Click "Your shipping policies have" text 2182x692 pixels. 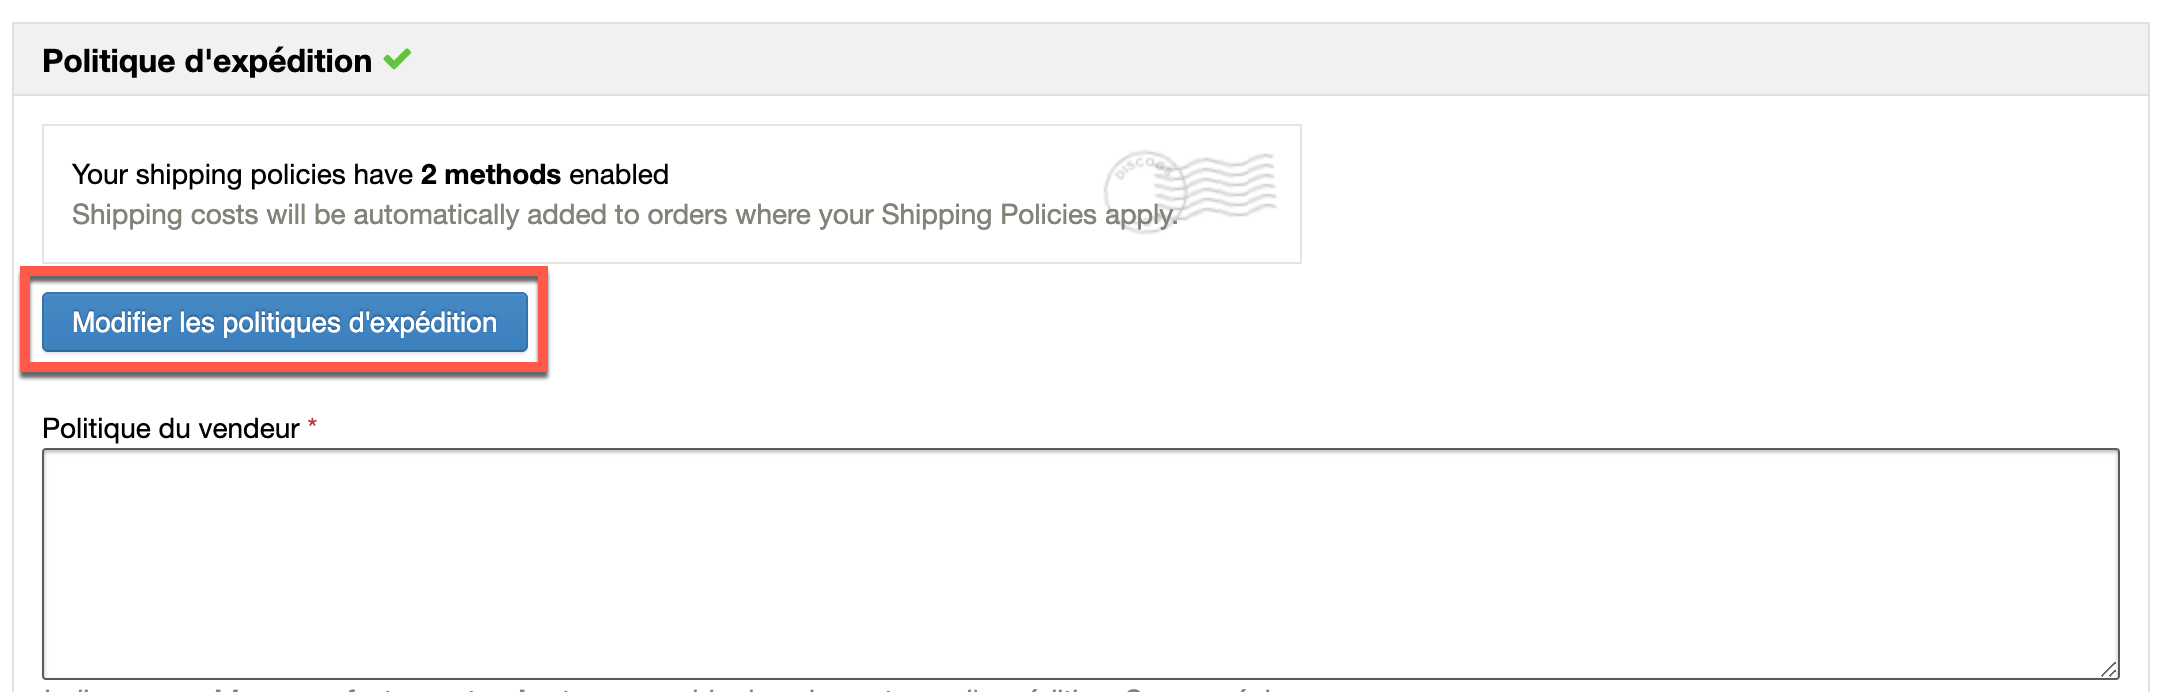tap(242, 174)
